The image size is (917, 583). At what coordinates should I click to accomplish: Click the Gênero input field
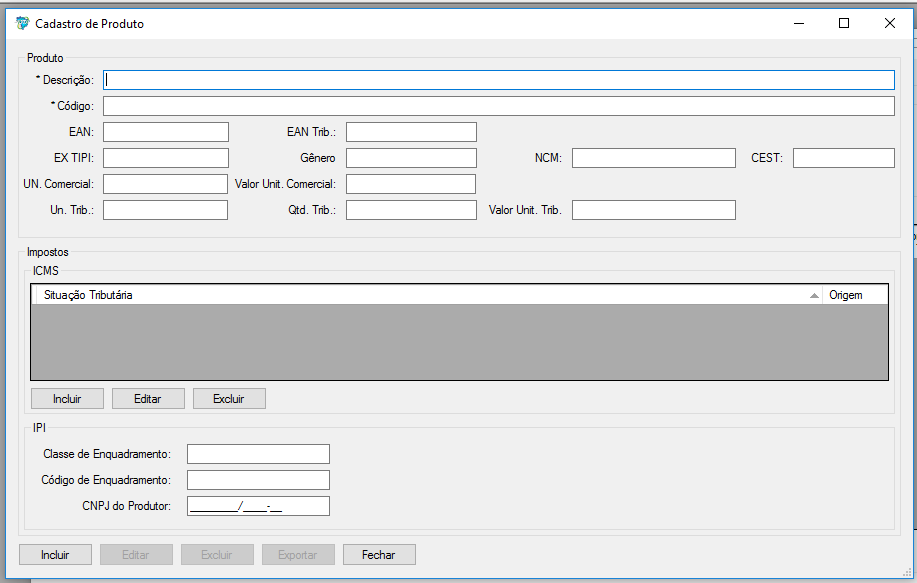pos(411,158)
